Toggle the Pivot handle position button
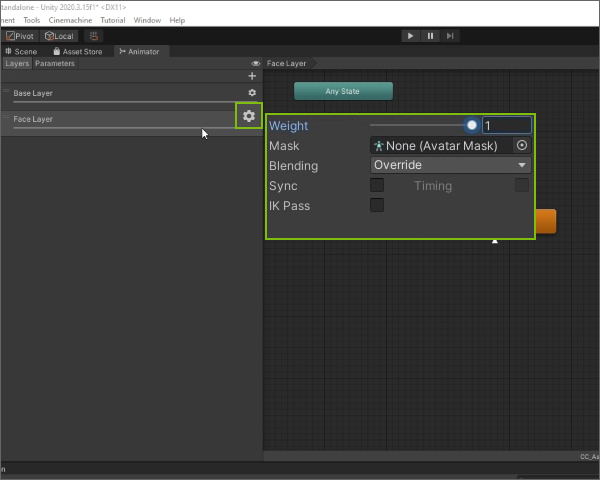Viewport: 600px width, 480px height. [x=20, y=36]
